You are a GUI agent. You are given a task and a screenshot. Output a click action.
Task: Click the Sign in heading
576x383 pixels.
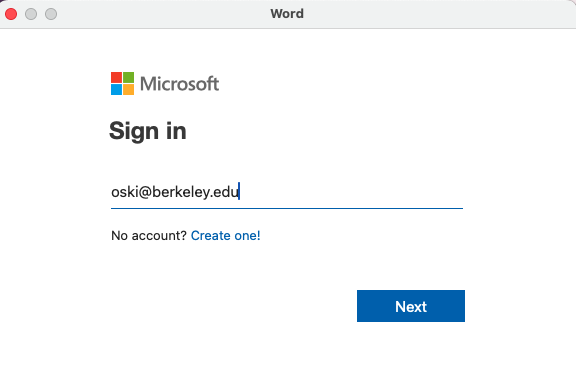[148, 131]
